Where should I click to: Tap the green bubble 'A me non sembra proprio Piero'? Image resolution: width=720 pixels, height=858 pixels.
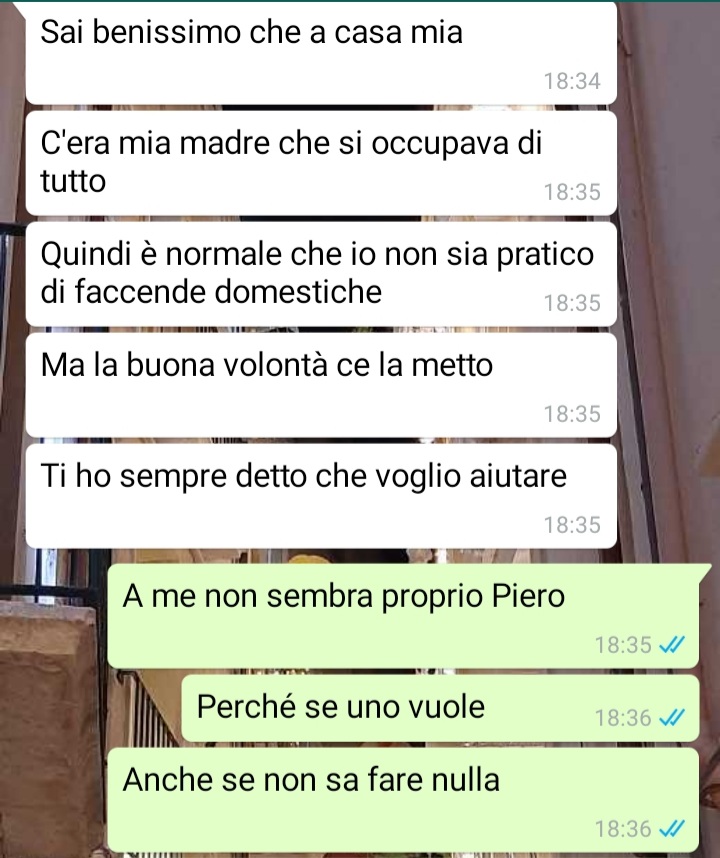404,617
